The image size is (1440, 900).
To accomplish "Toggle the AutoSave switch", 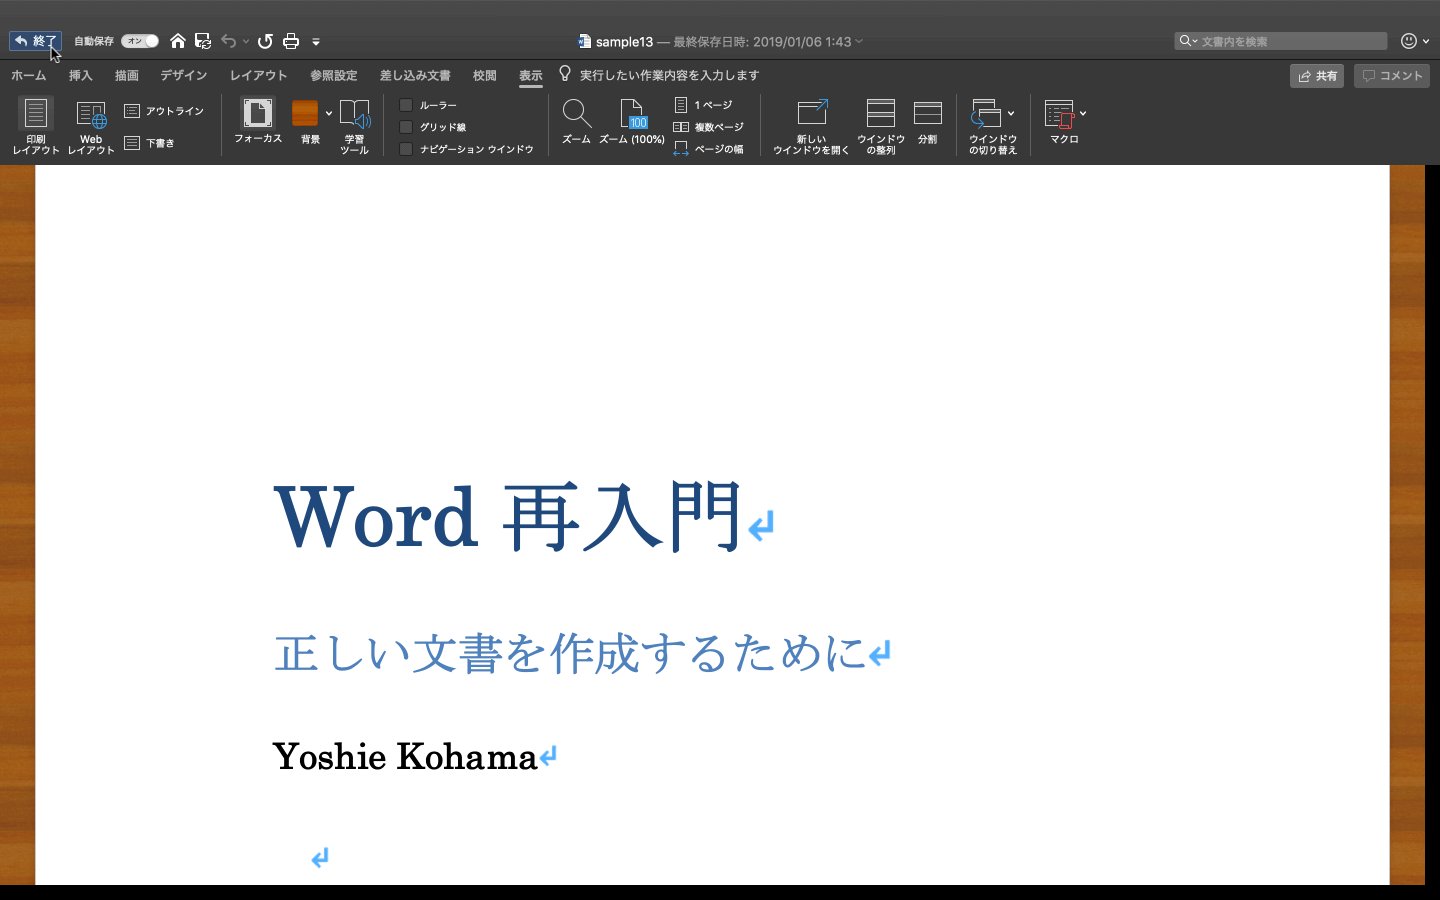I will (x=140, y=41).
